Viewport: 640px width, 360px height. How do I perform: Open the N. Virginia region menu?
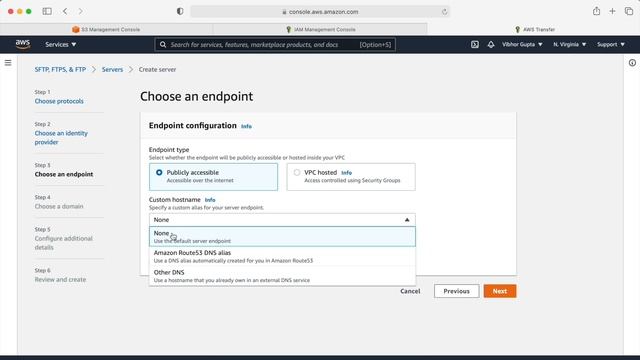click(570, 44)
